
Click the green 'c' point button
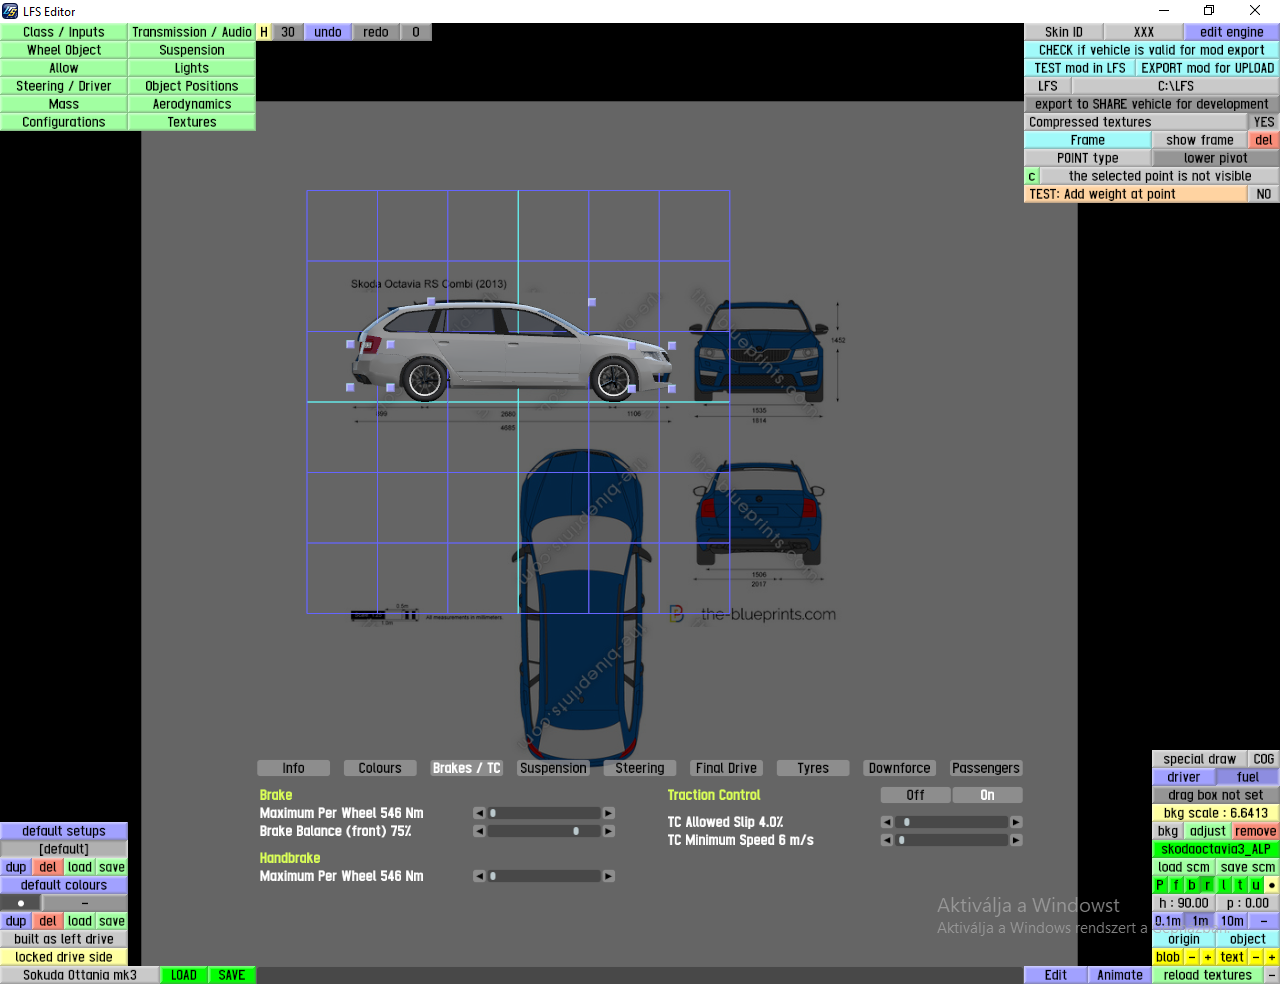pos(1032,176)
